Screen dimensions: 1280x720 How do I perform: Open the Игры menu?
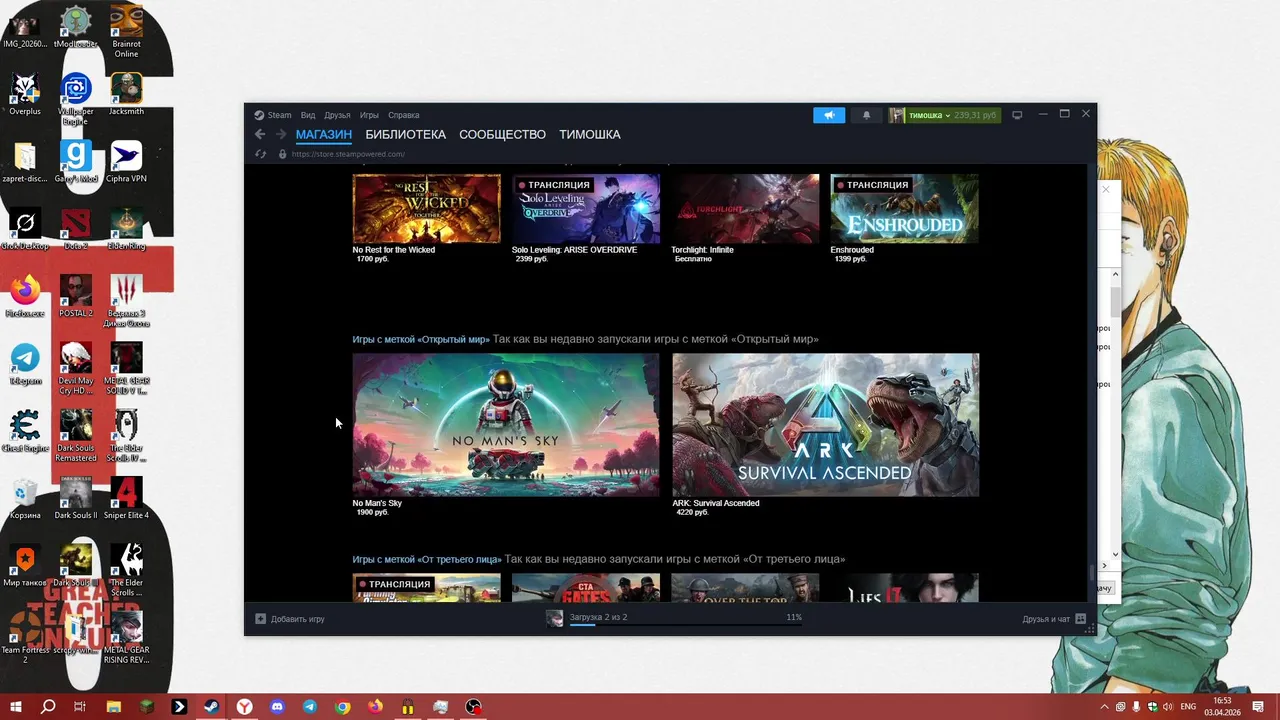pos(369,115)
